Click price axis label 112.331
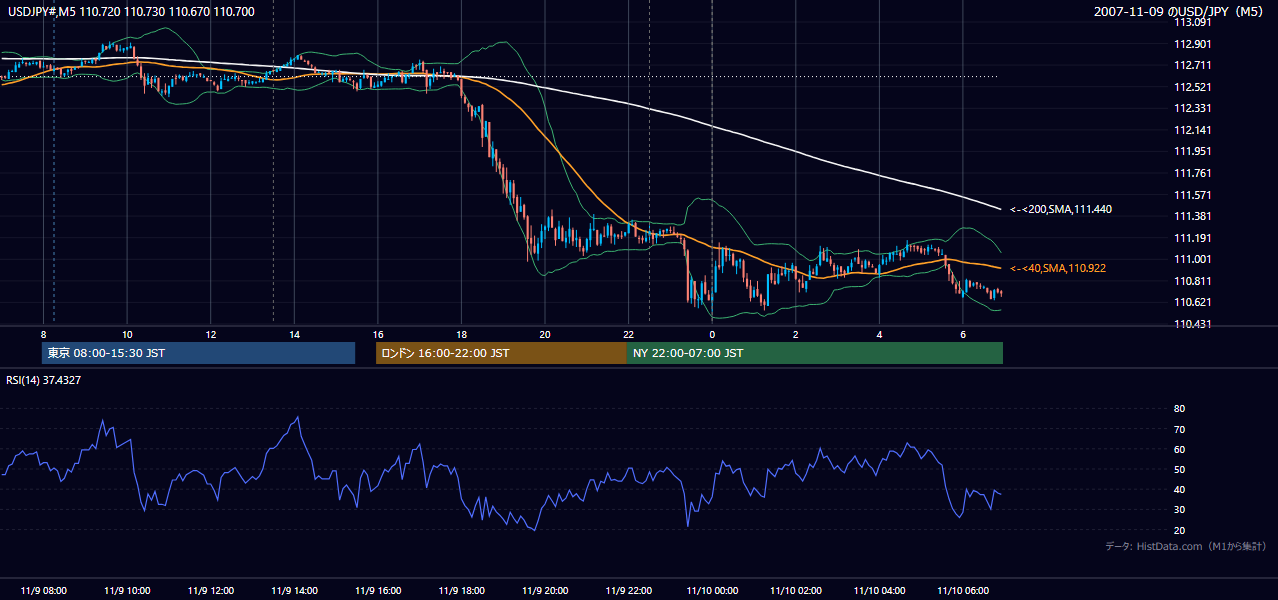1278x600 pixels. [x=1191, y=108]
